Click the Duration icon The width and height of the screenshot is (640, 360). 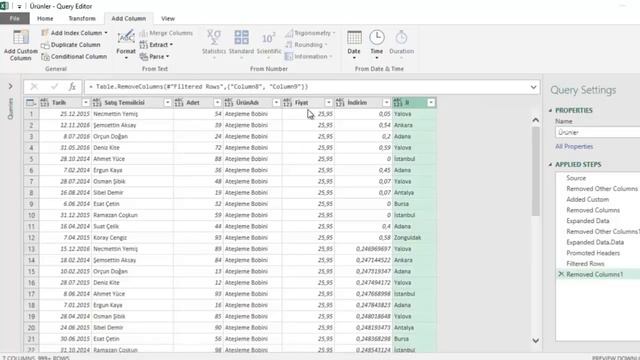(401, 38)
